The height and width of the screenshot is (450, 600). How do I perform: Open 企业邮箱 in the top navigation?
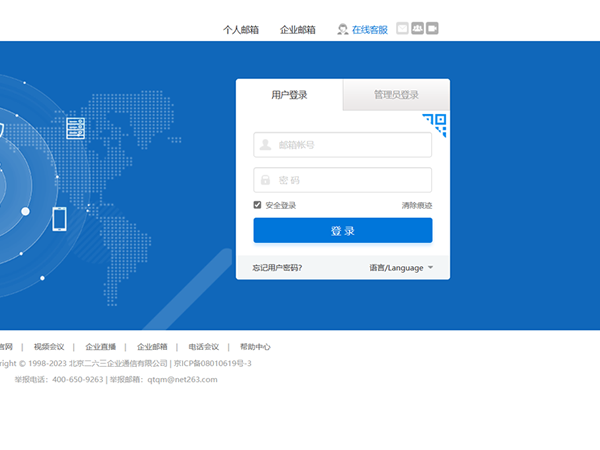pyautogui.click(x=298, y=29)
